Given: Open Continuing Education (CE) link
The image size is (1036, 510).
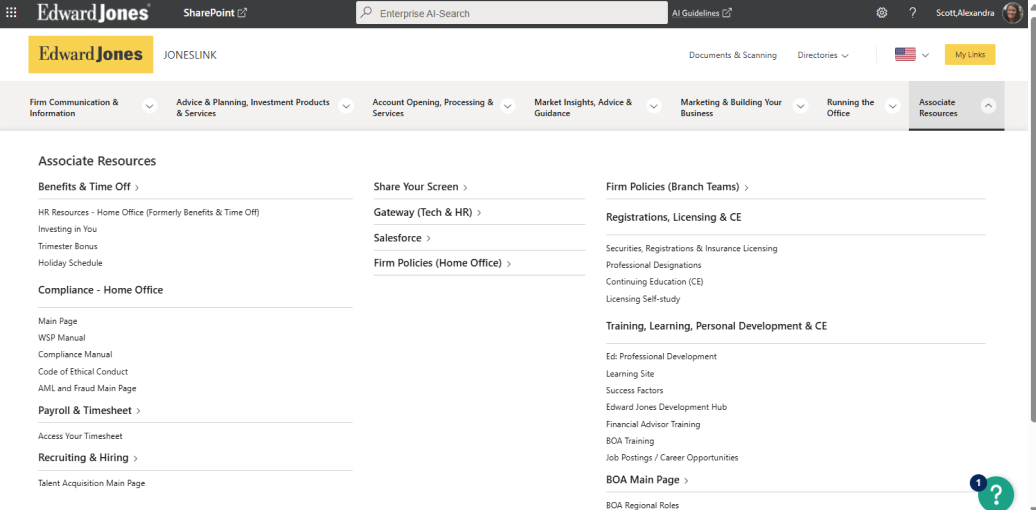Looking at the screenshot, I should tap(655, 281).
